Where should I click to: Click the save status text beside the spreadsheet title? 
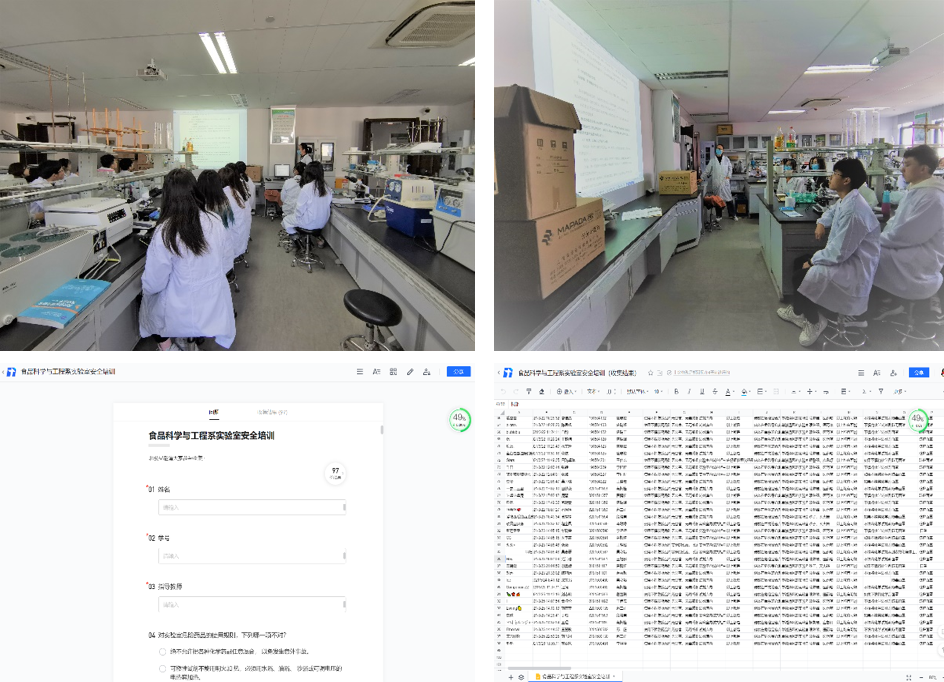(701, 373)
